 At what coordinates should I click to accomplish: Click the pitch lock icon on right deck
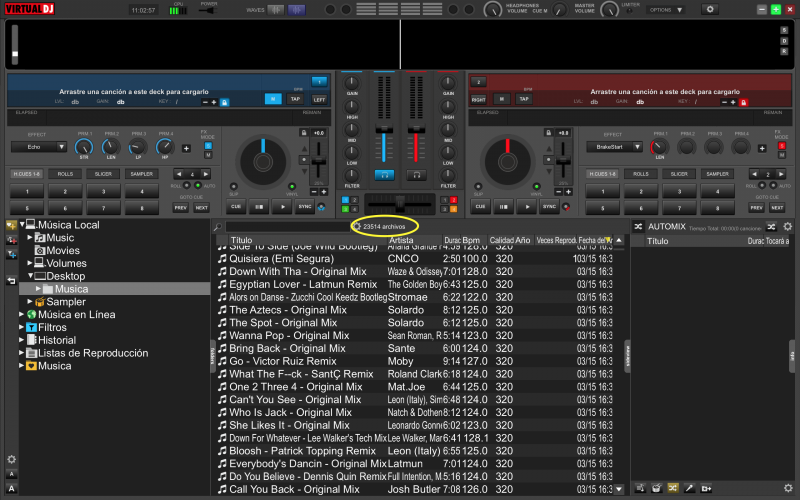click(548, 133)
